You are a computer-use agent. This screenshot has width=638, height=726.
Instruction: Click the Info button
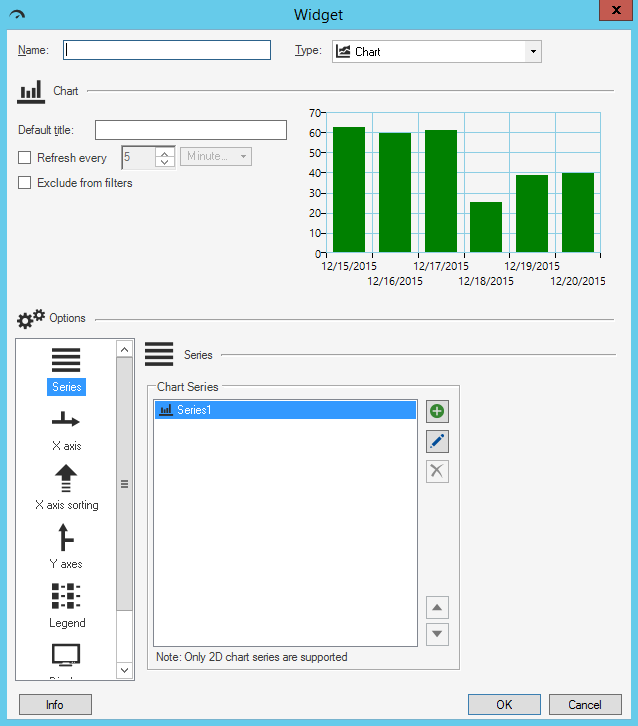(x=55, y=704)
